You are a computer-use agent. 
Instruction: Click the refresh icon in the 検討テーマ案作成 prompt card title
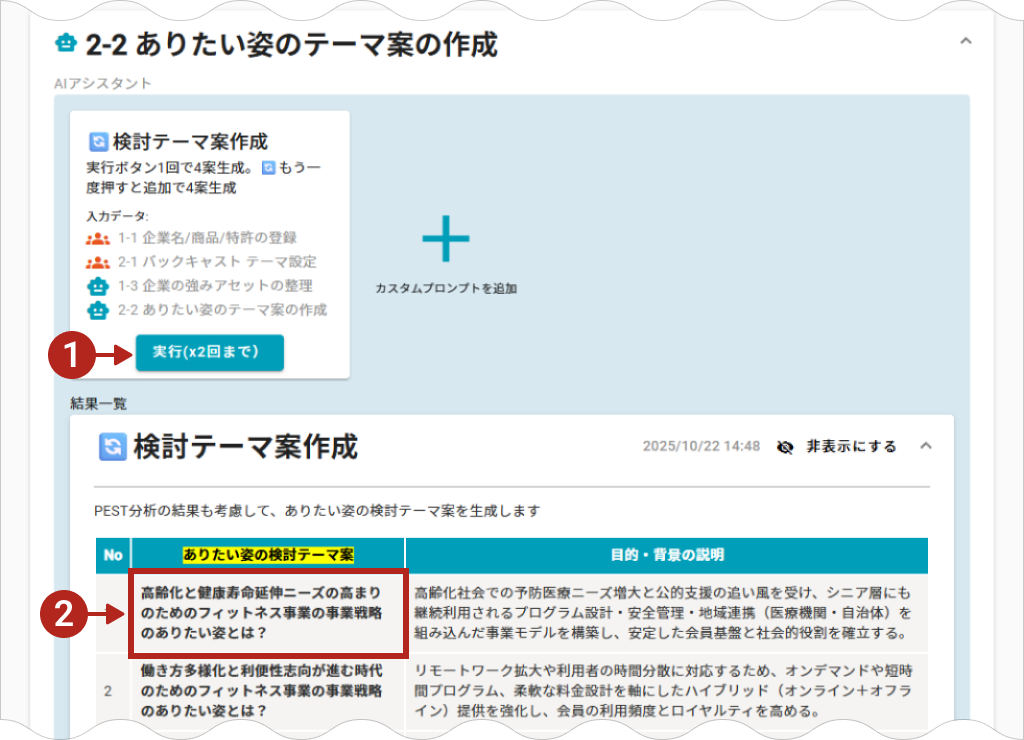coord(98,142)
